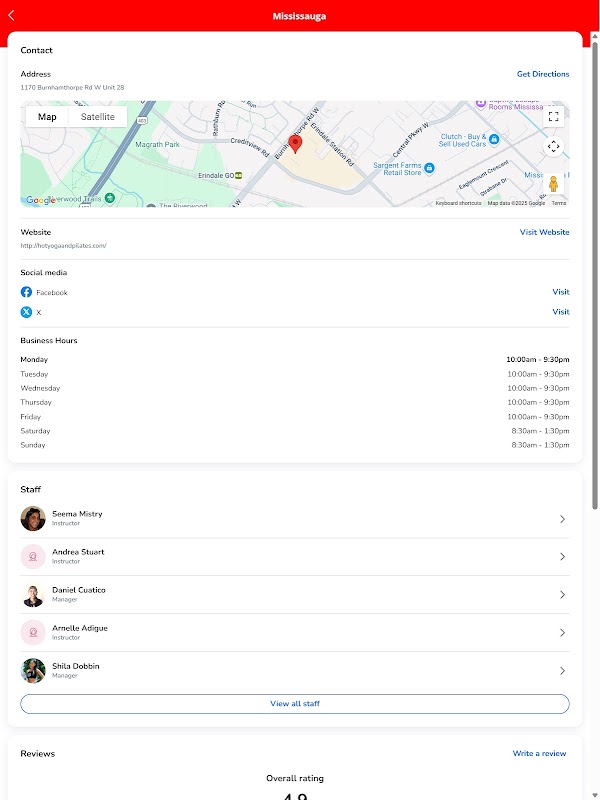Select Seema Mistry's name

[x=77, y=514]
